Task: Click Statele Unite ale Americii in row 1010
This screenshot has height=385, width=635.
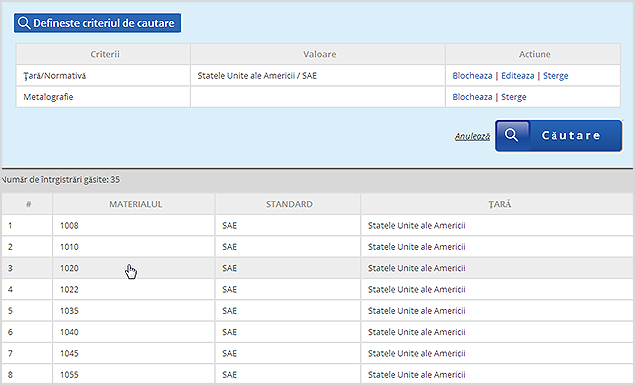Action: click(417, 247)
